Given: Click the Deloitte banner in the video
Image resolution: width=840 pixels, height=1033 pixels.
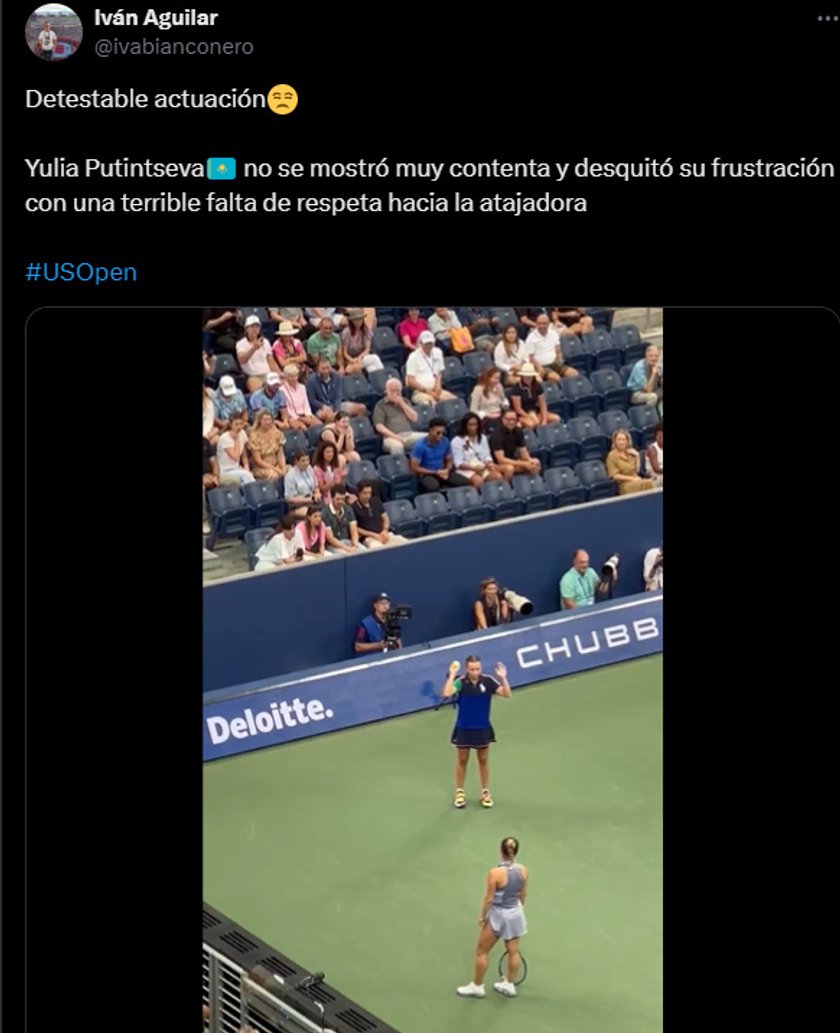Looking at the screenshot, I should 269,719.
